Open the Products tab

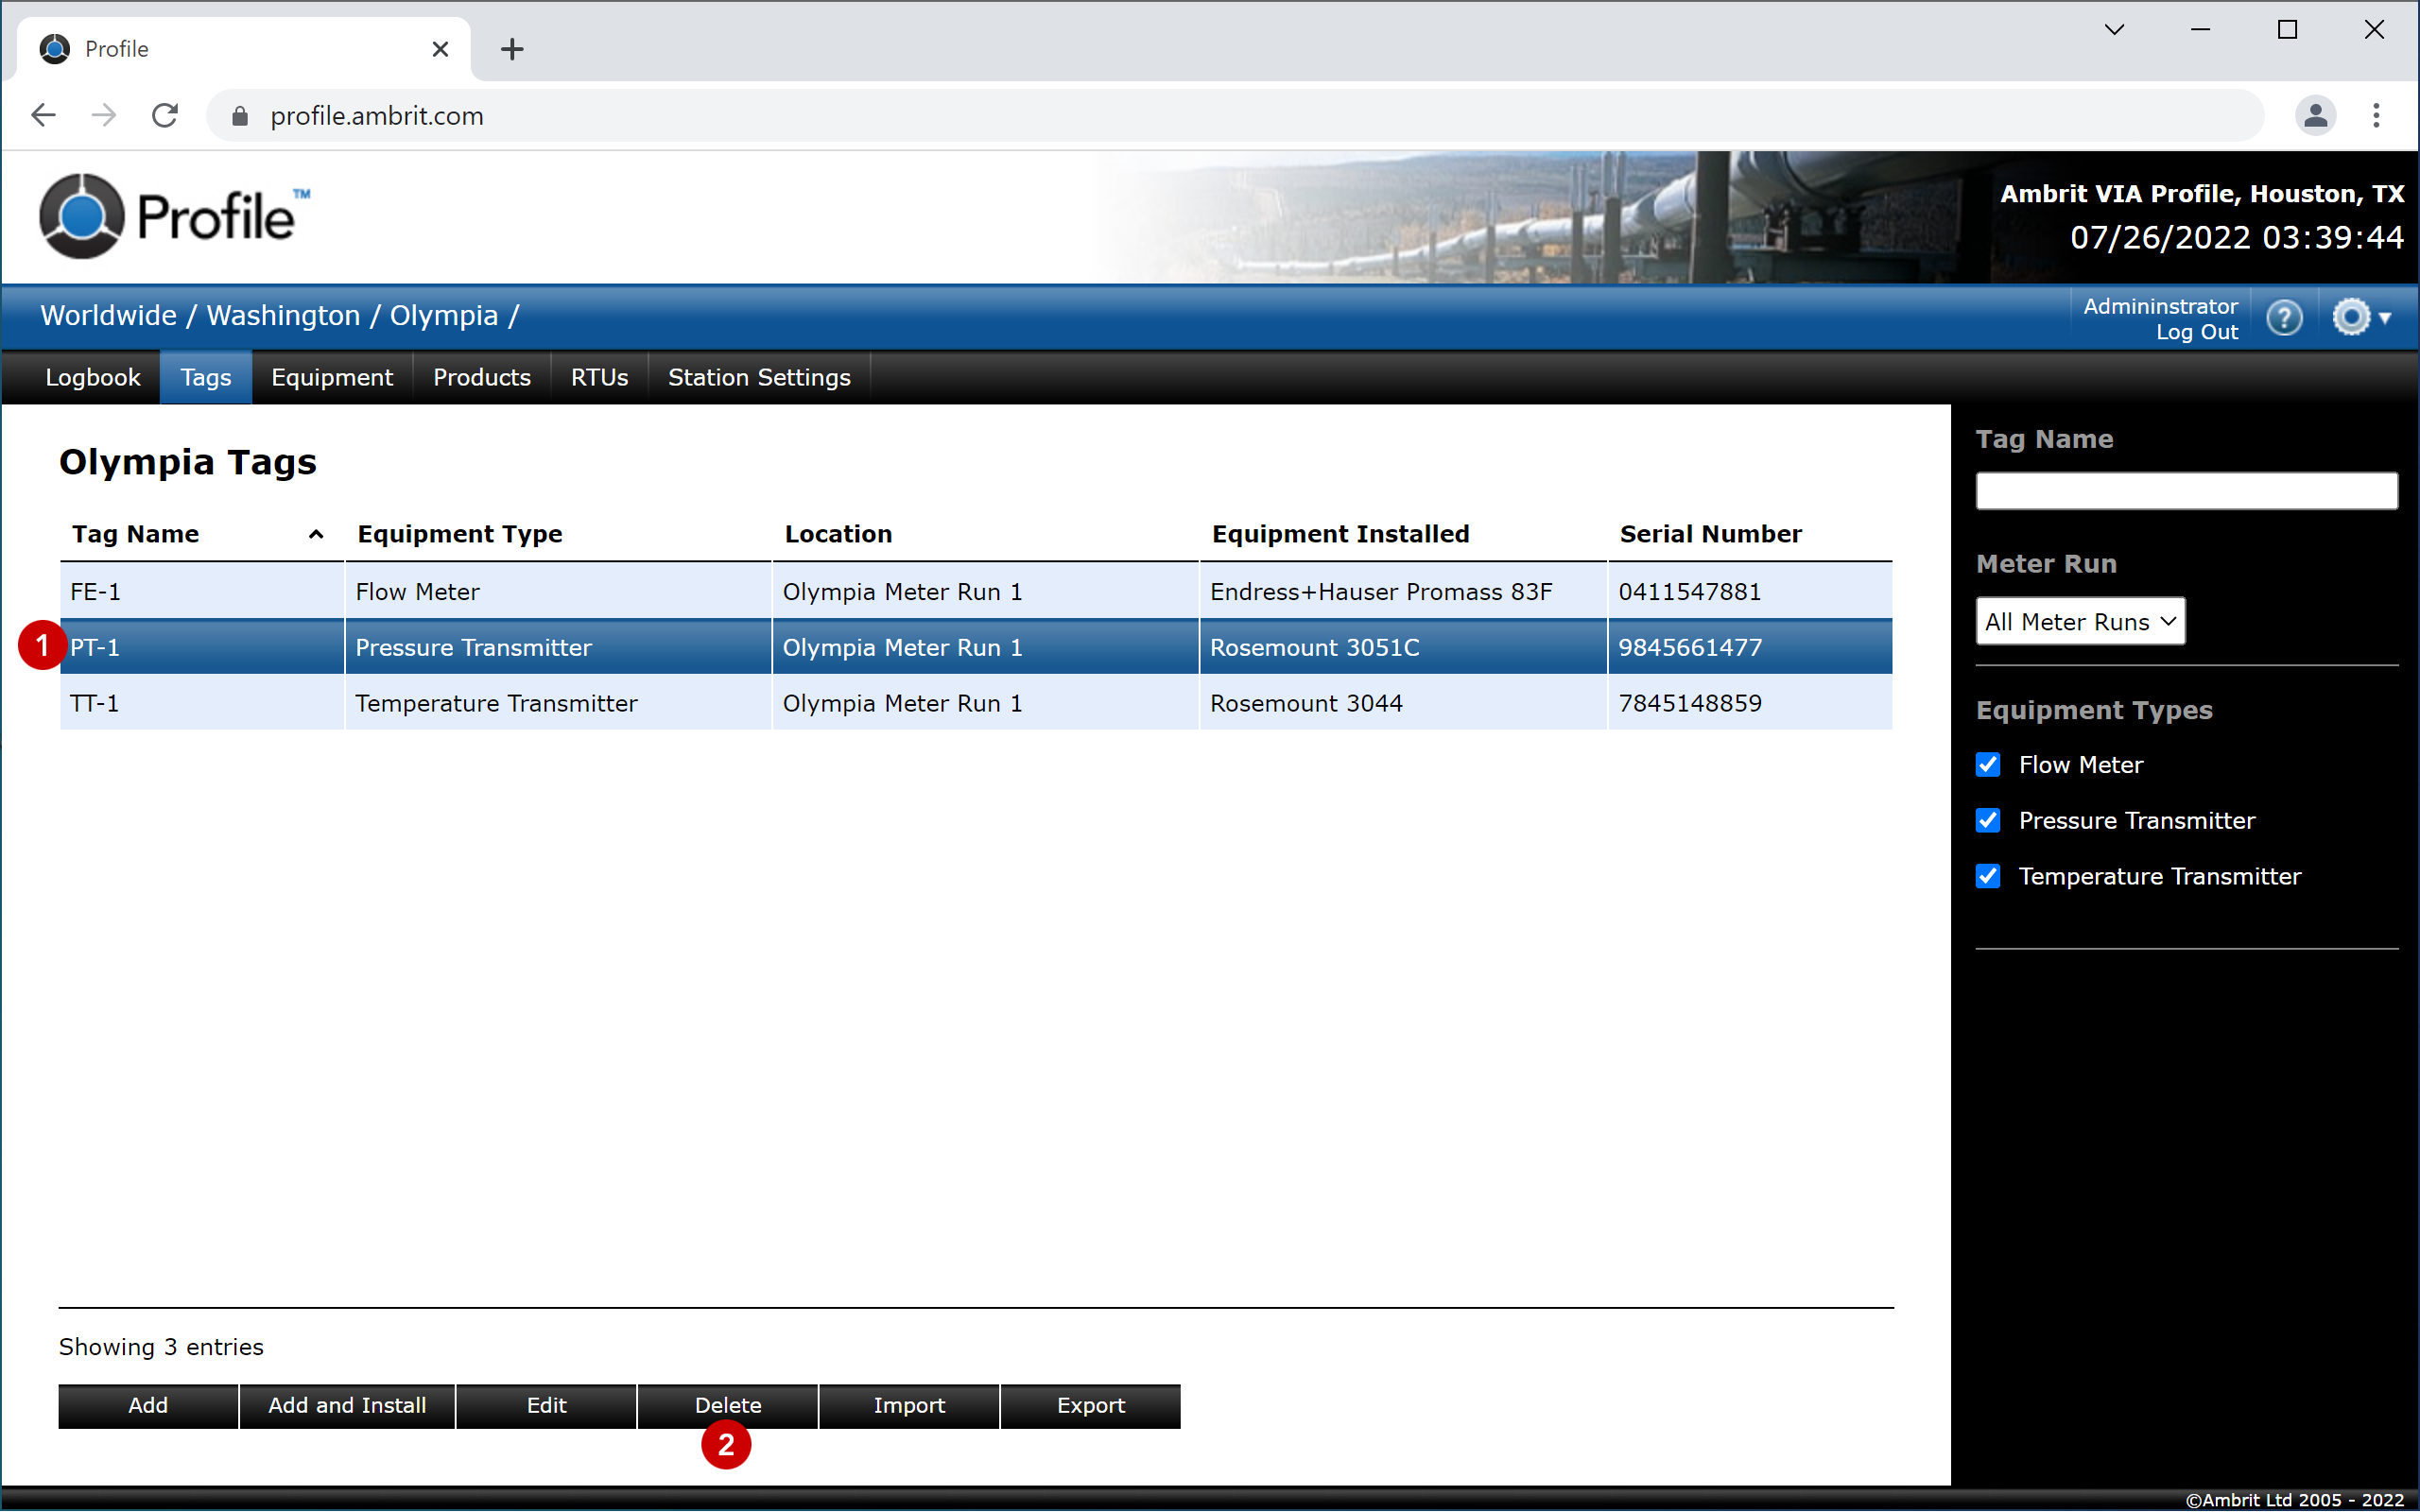tap(482, 378)
